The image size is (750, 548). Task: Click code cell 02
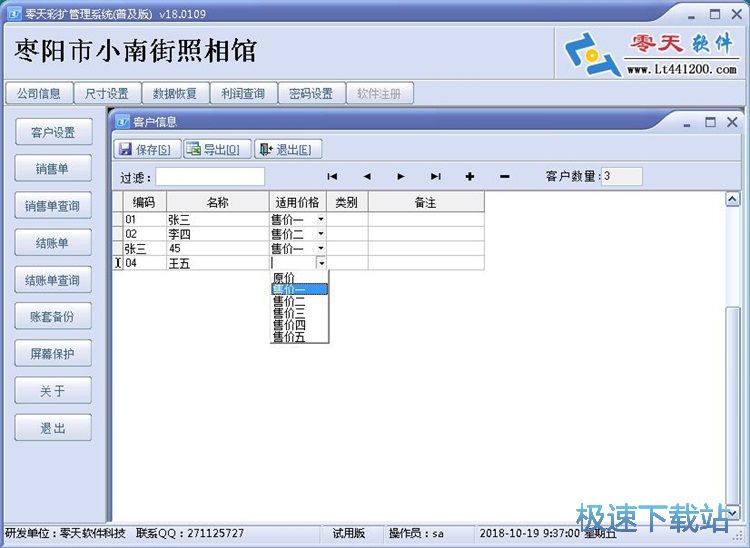click(x=144, y=234)
